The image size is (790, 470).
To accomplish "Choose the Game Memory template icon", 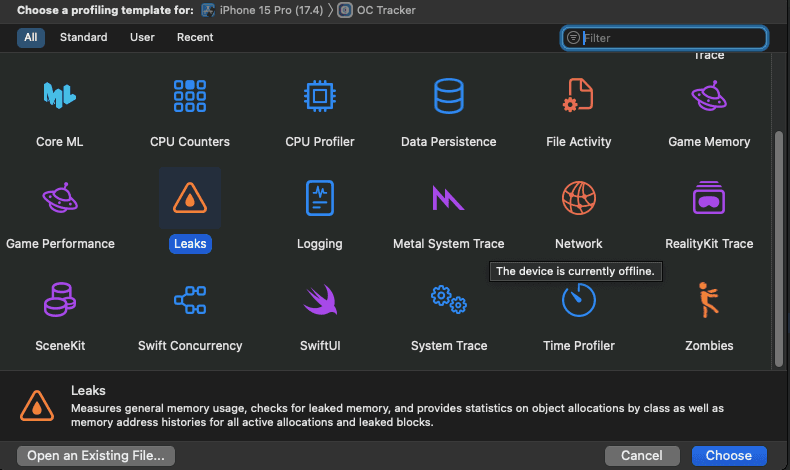I will coord(708,96).
